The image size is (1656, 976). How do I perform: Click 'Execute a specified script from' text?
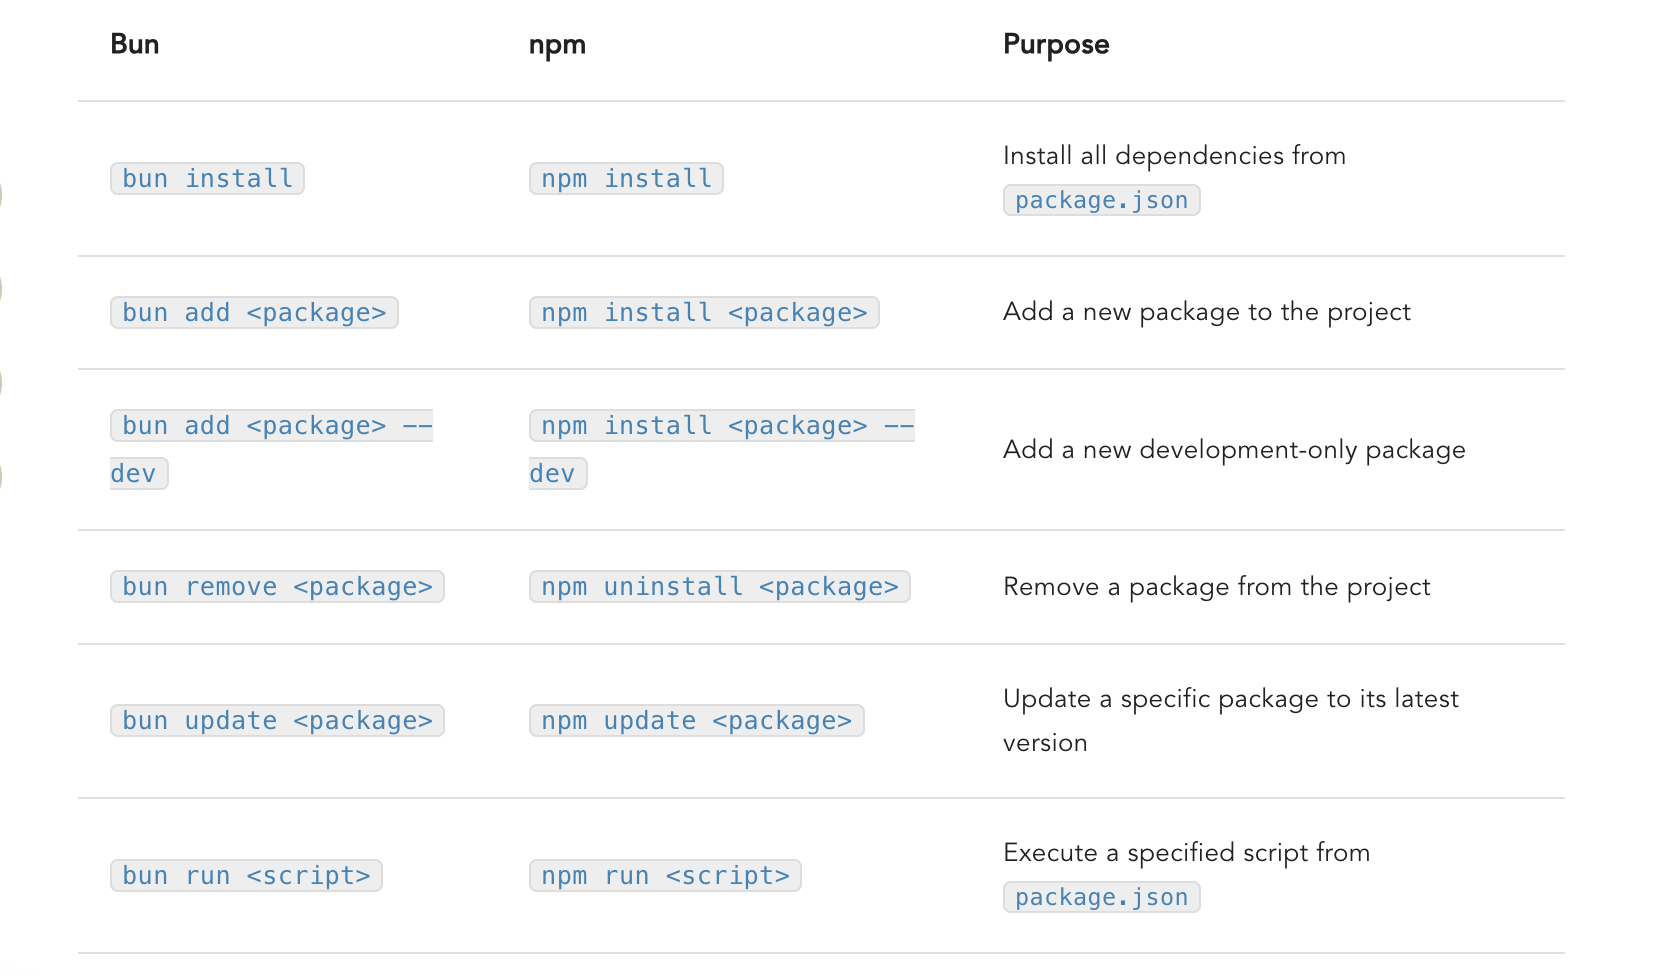pyautogui.click(x=1186, y=853)
